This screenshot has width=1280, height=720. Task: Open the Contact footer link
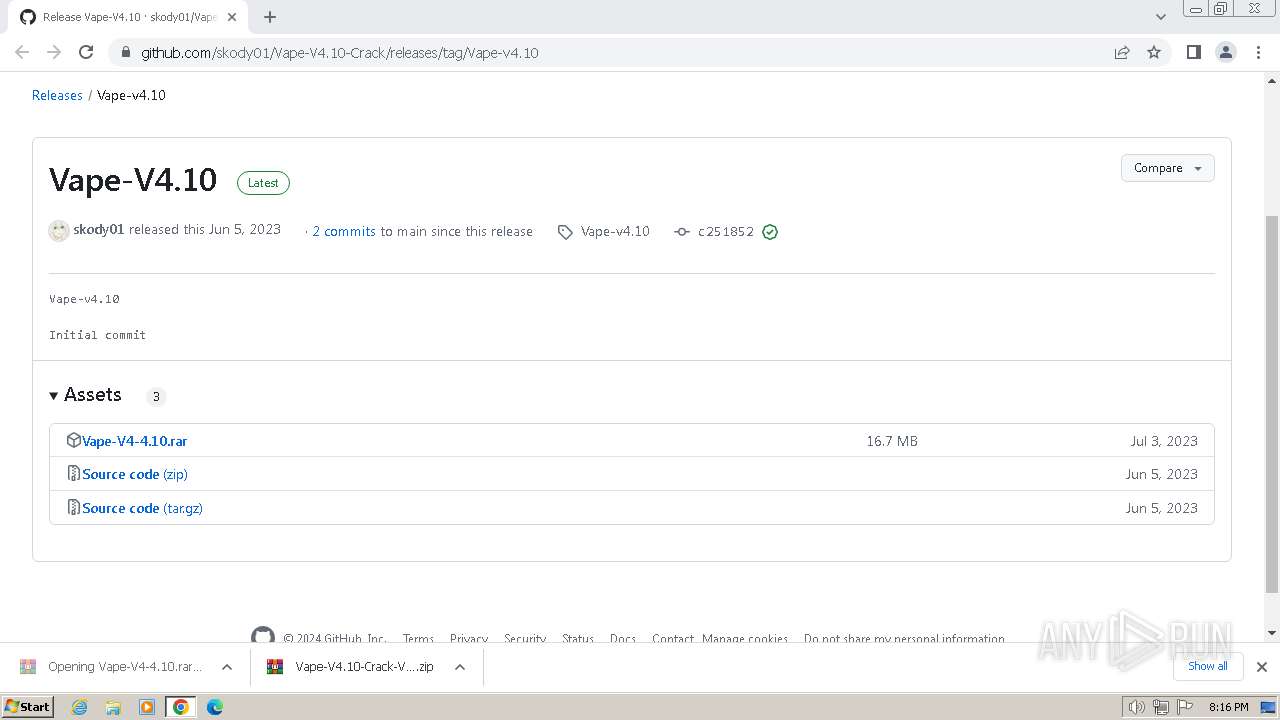(673, 639)
